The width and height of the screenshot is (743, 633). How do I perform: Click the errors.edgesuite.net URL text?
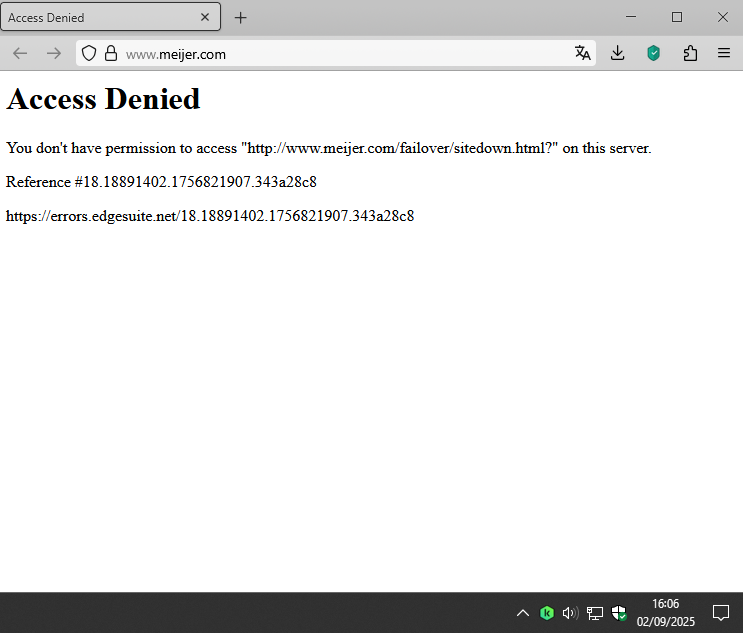click(210, 216)
